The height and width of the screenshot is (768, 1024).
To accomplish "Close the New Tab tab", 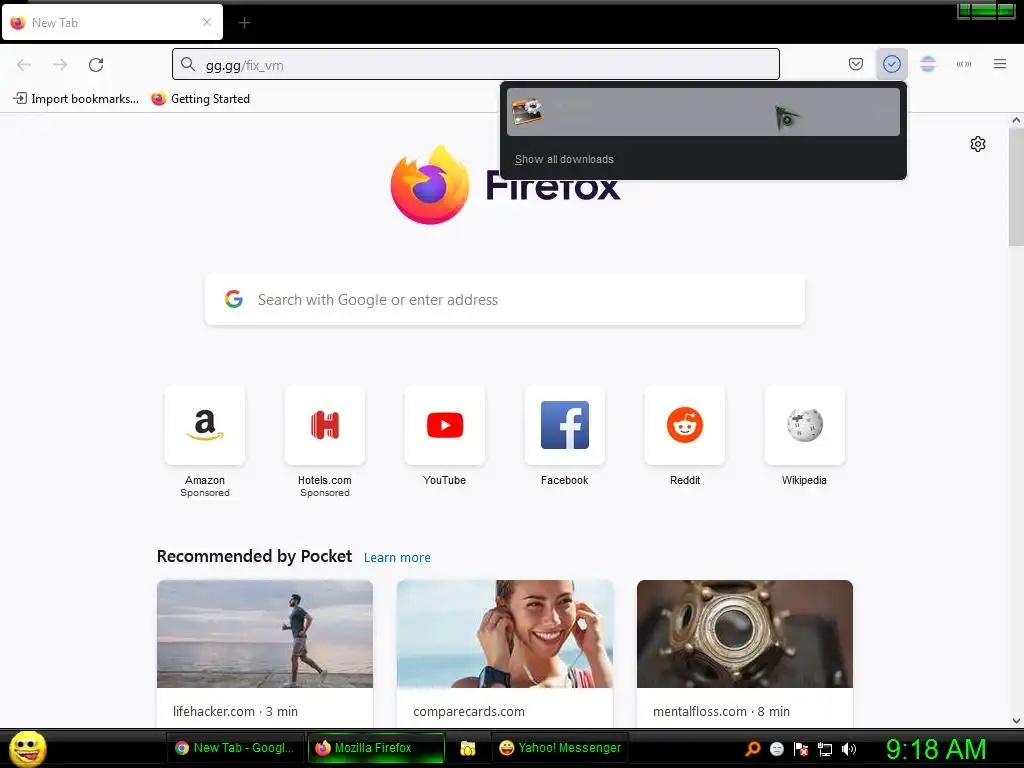I will click(207, 22).
